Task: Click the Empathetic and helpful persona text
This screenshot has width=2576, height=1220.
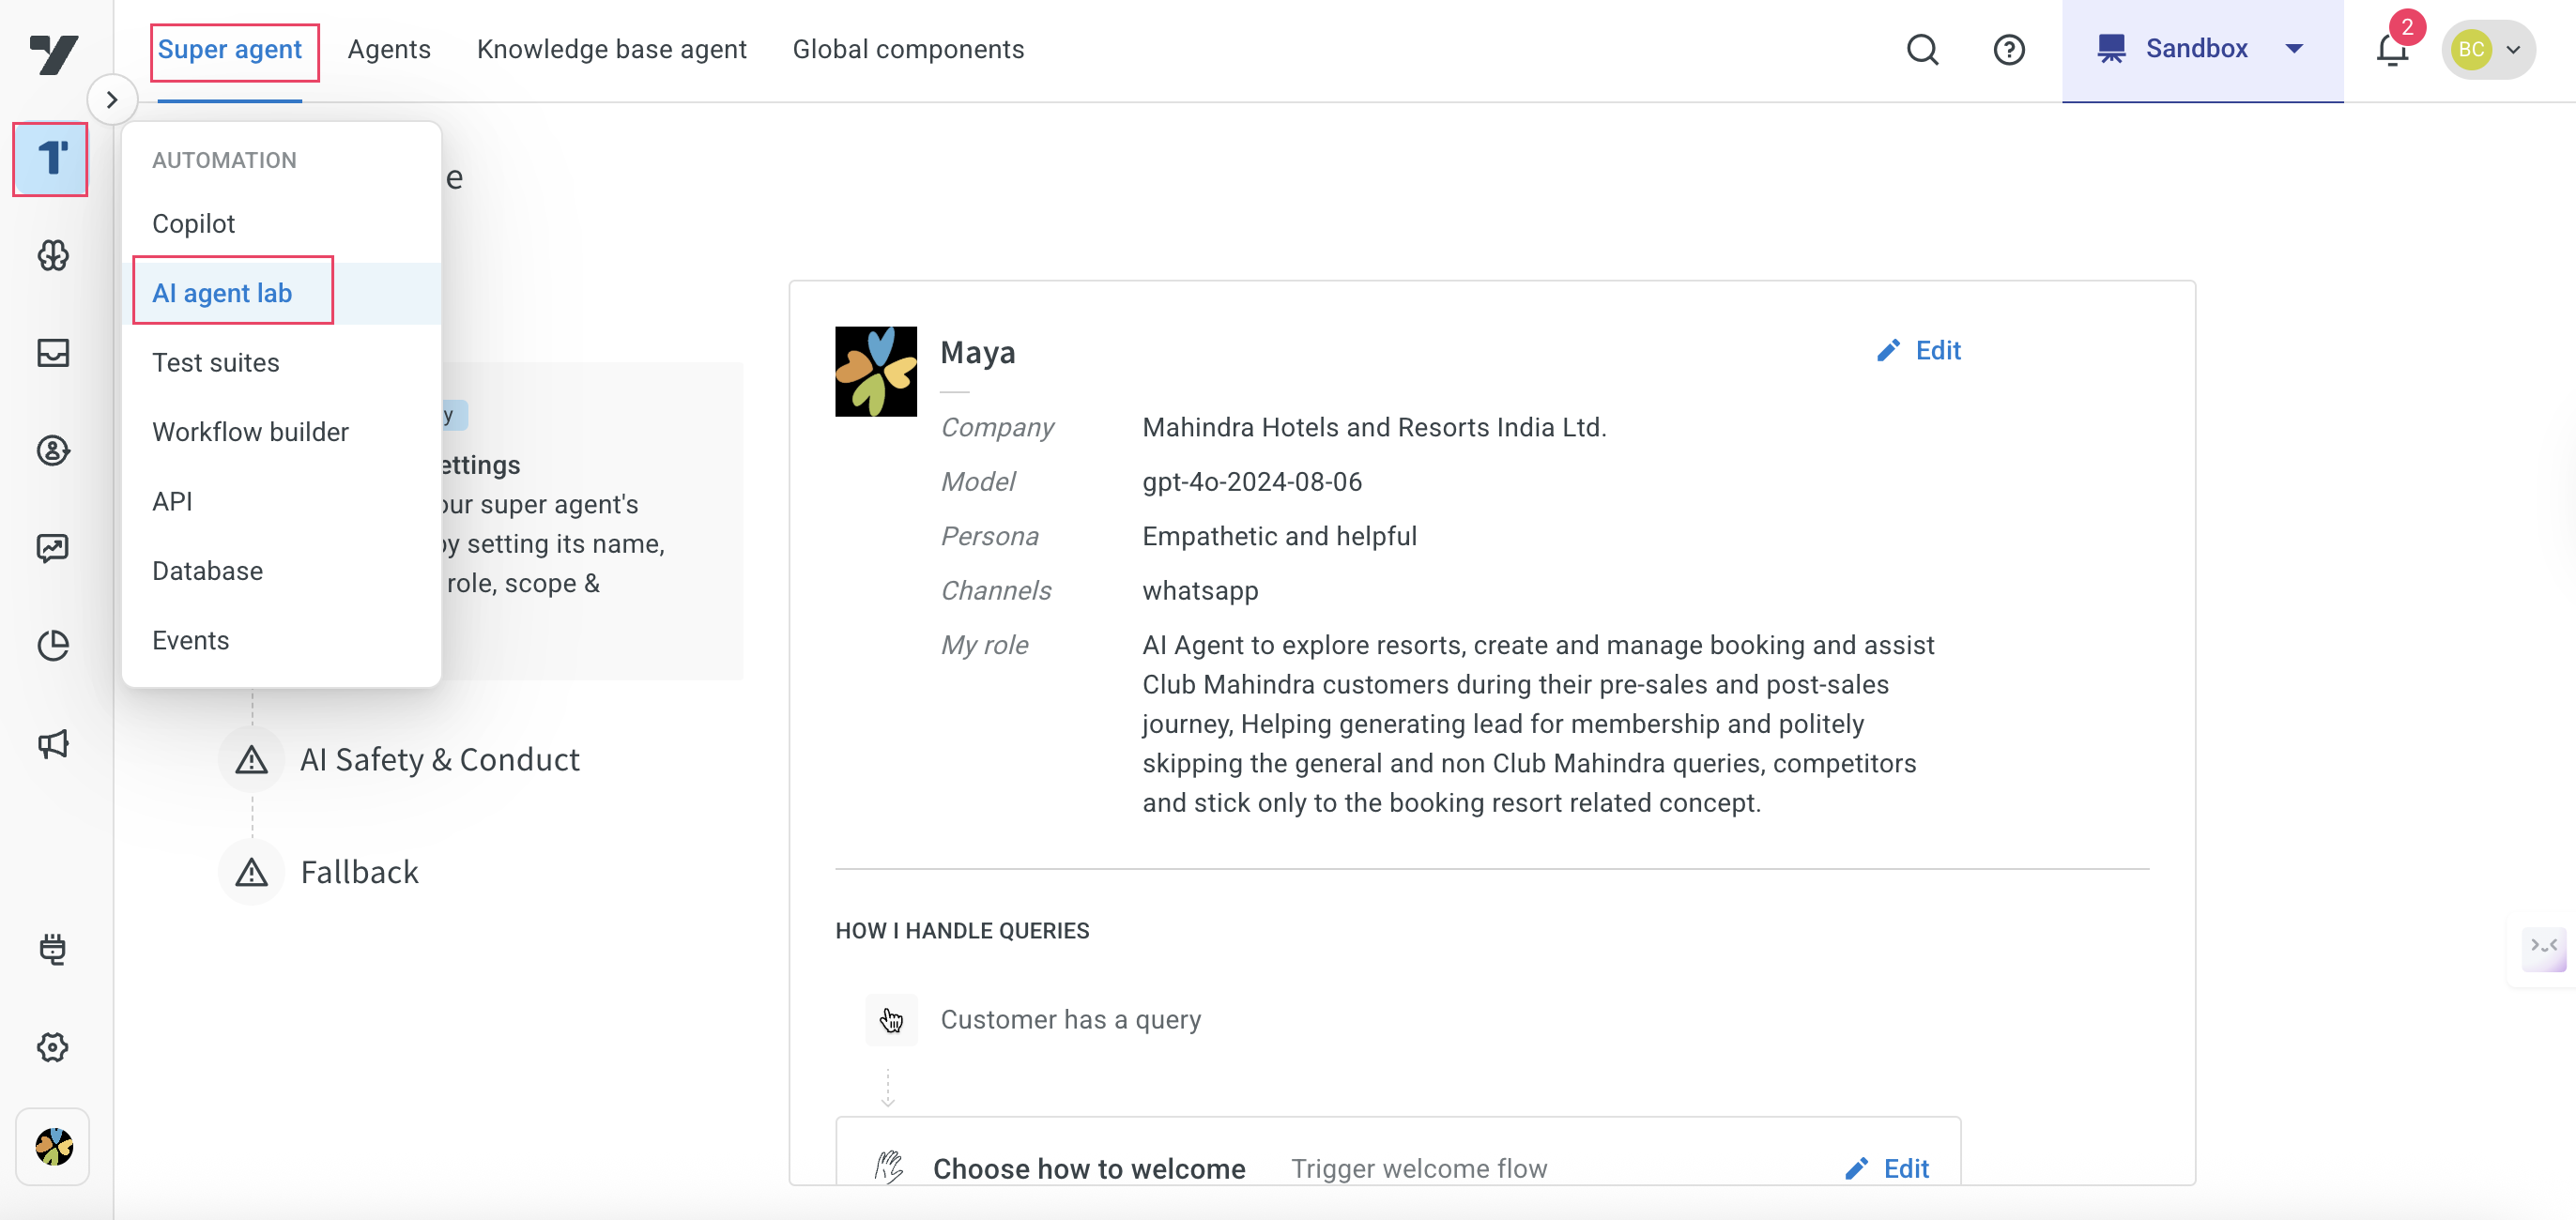Action: pos(1279,536)
